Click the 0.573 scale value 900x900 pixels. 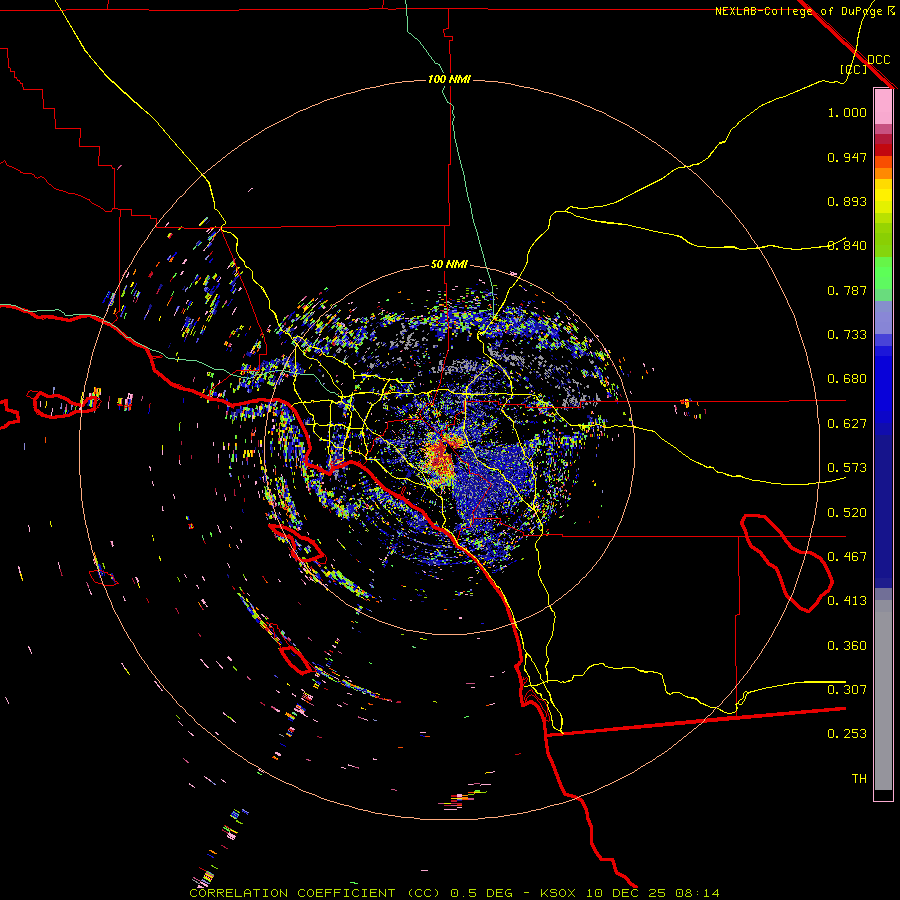[x=847, y=468]
